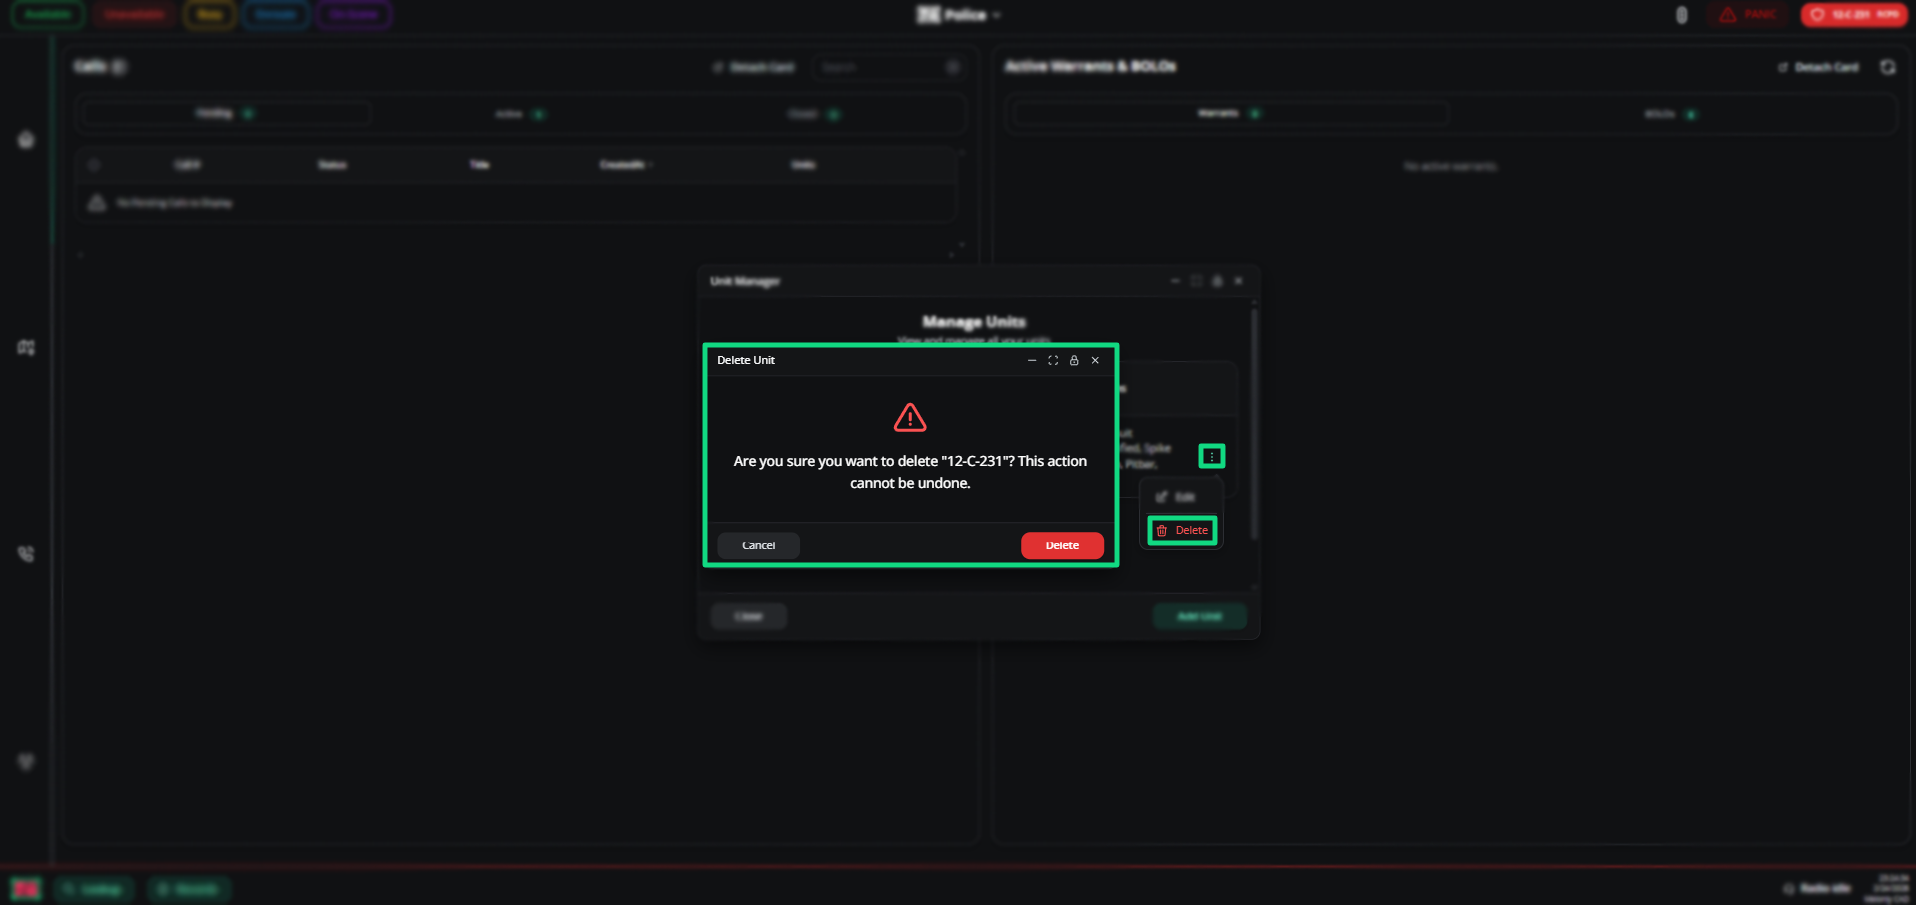Minimize the Delete Unit dialog
Screen dimensions: 1916x905
(x=1032, y=360)
